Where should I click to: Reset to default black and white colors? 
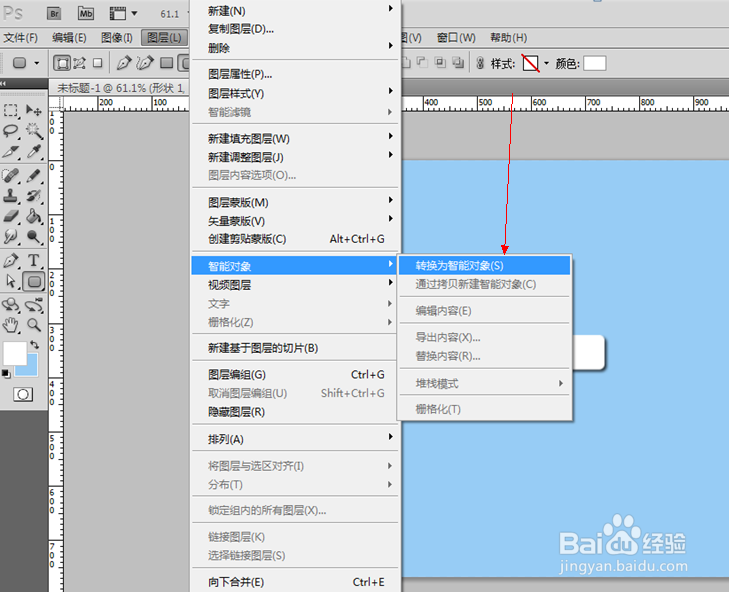(6, 373)
